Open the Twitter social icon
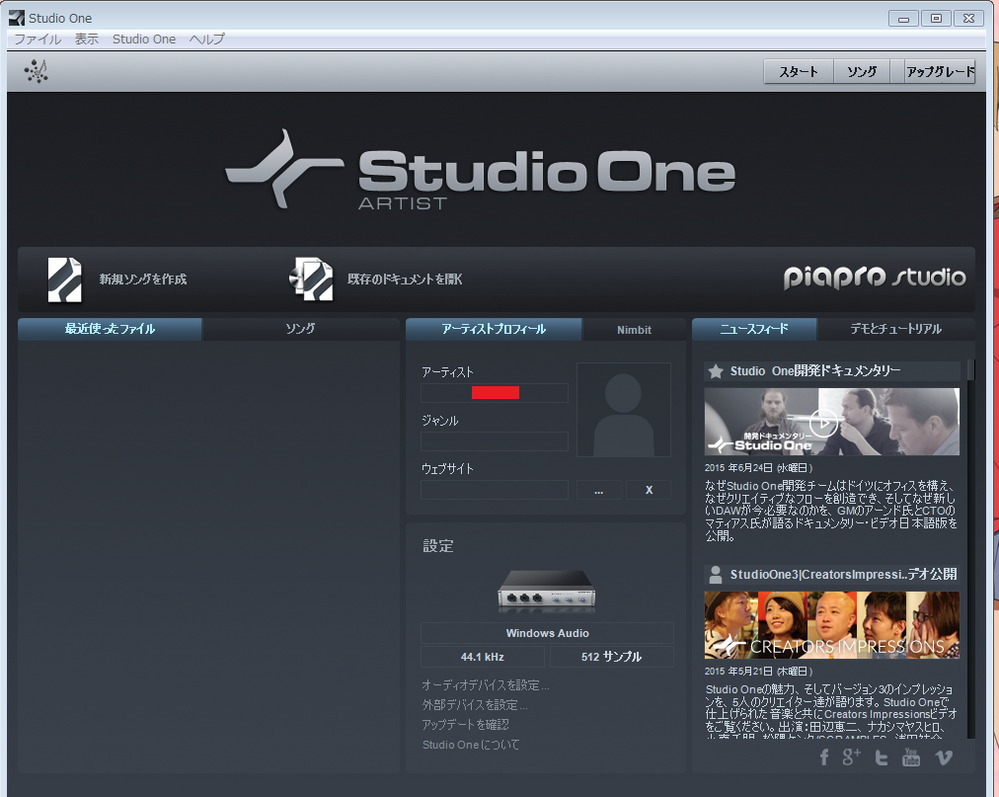 pyautogui.click(x=881, y=757)
